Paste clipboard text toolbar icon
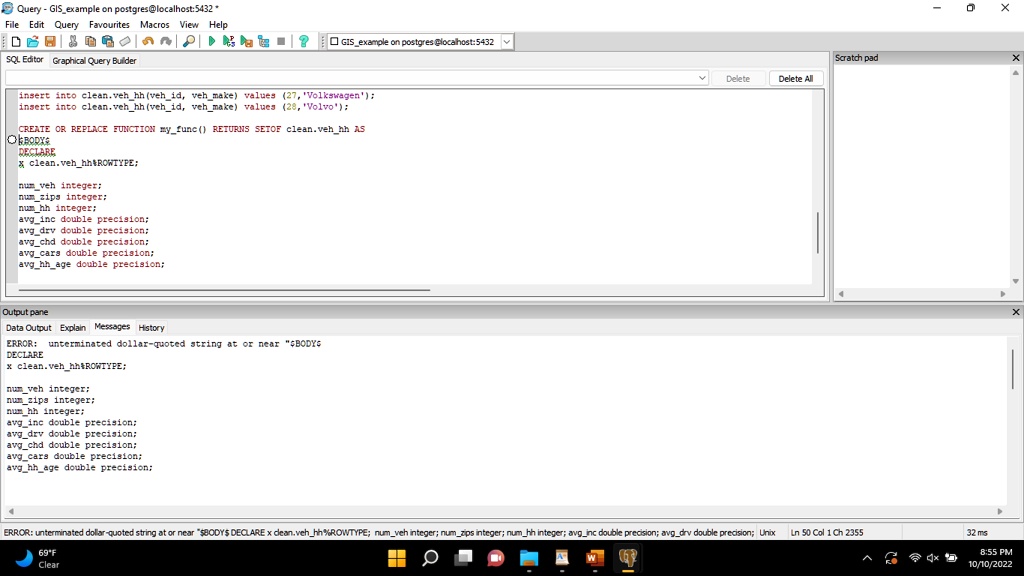 (108, 42)
